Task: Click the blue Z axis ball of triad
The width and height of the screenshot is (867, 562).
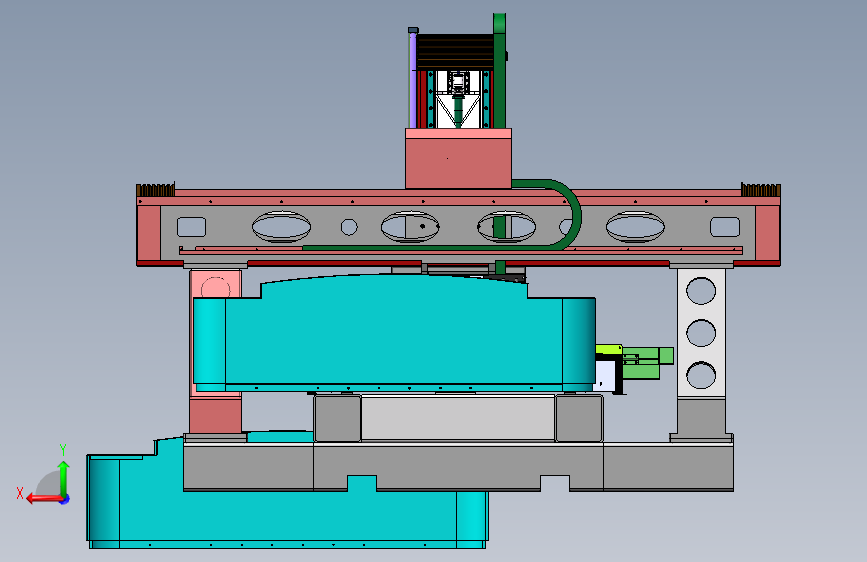Action: pos(65,499)
